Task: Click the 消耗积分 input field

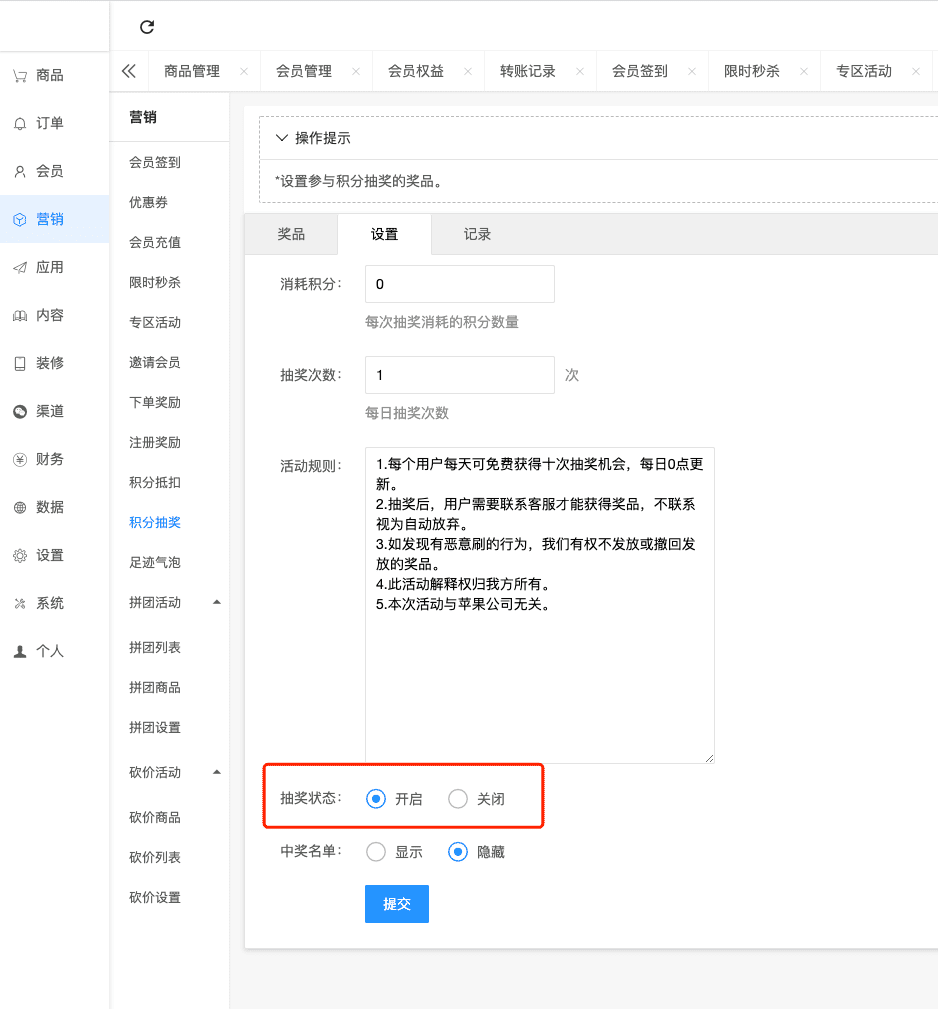Action: [459, 284]
